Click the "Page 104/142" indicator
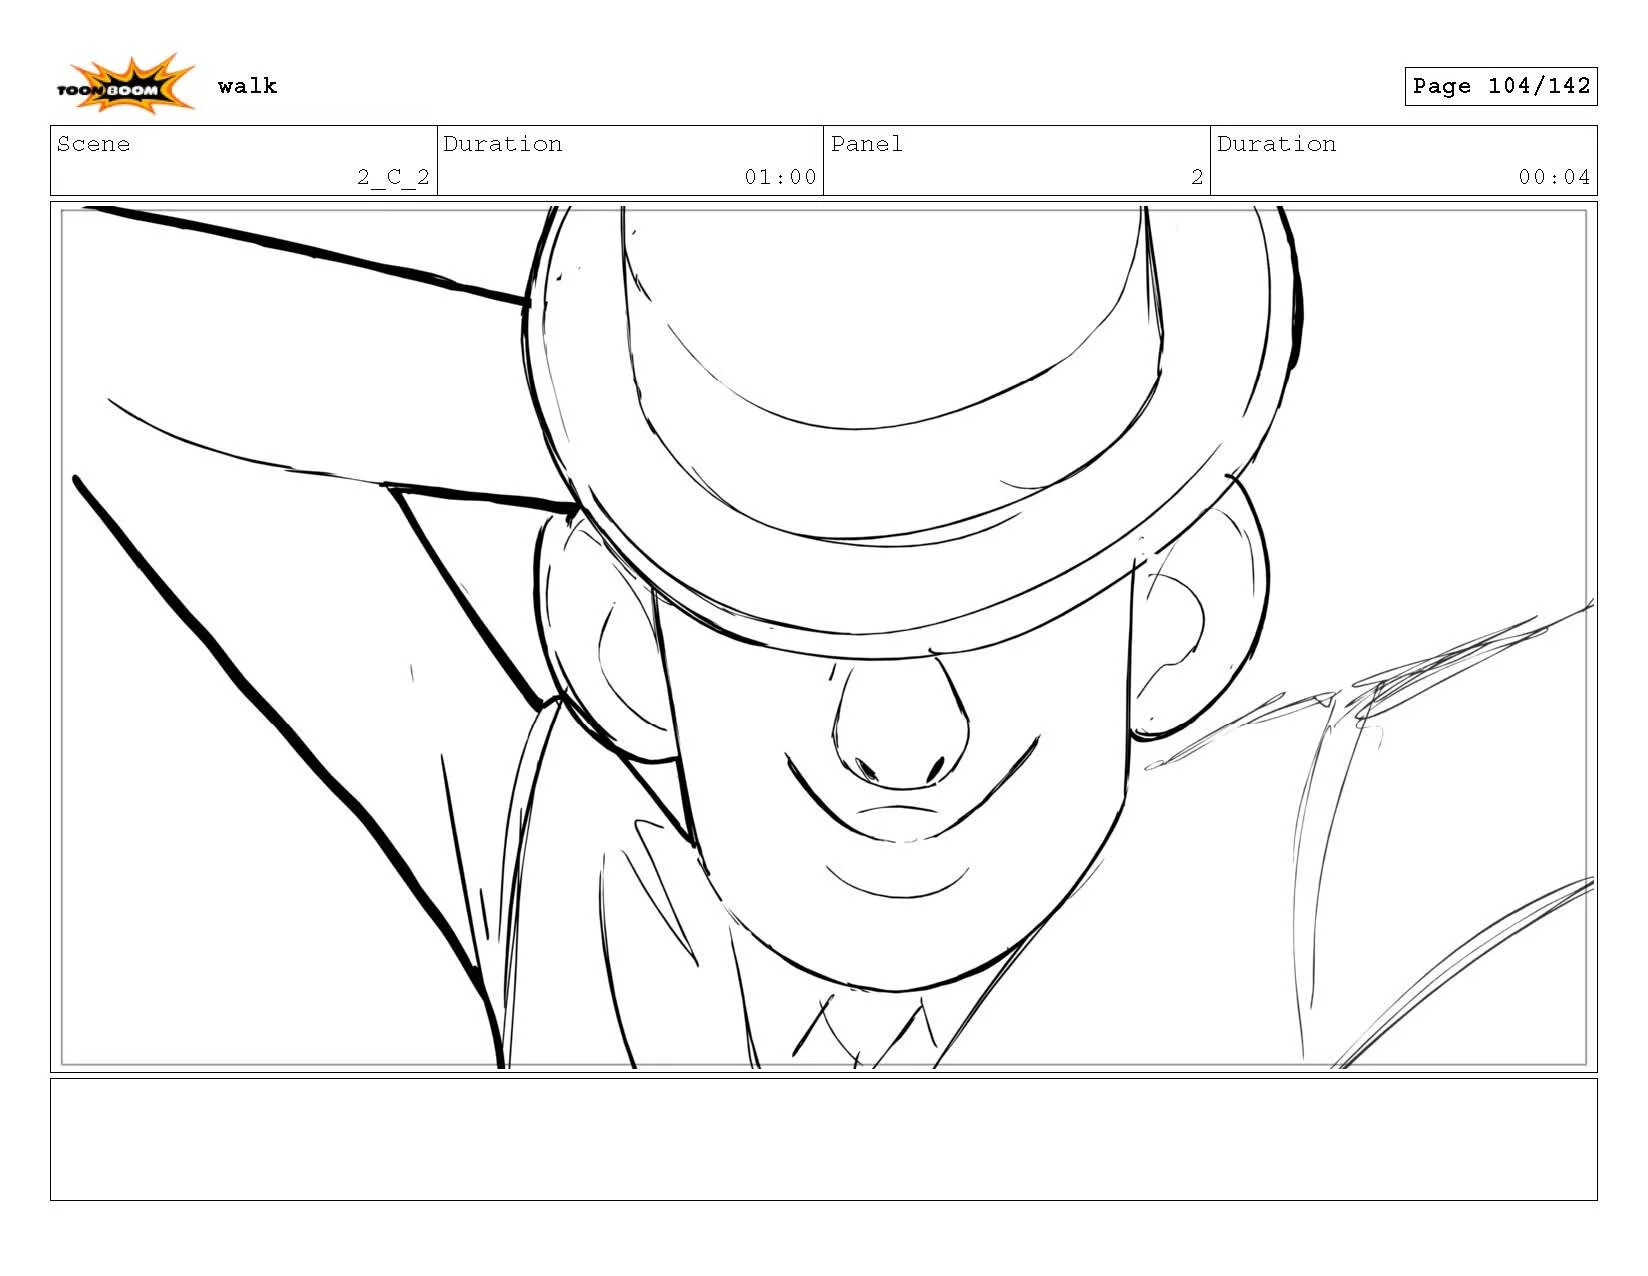The width and height of the screenshot is (1648, 1276). (1501, 86)
